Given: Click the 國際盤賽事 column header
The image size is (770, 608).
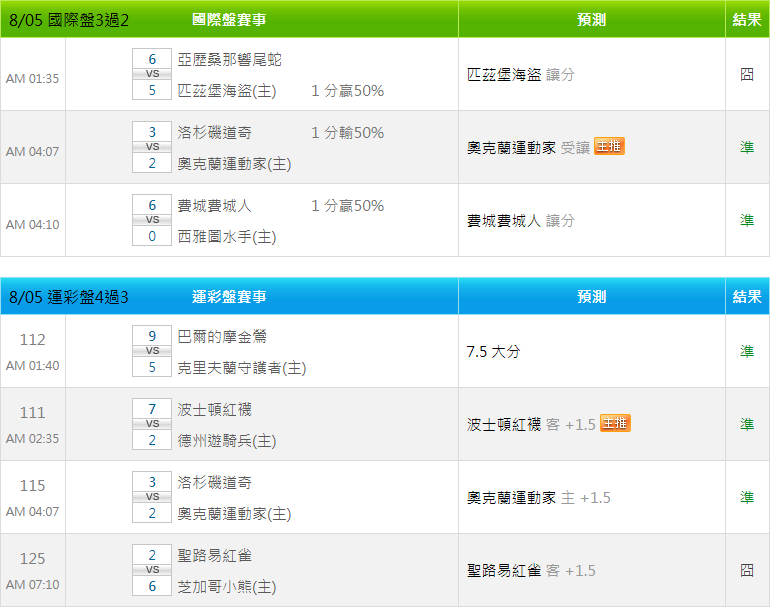Looking at the screenshot, I should 229,20.
